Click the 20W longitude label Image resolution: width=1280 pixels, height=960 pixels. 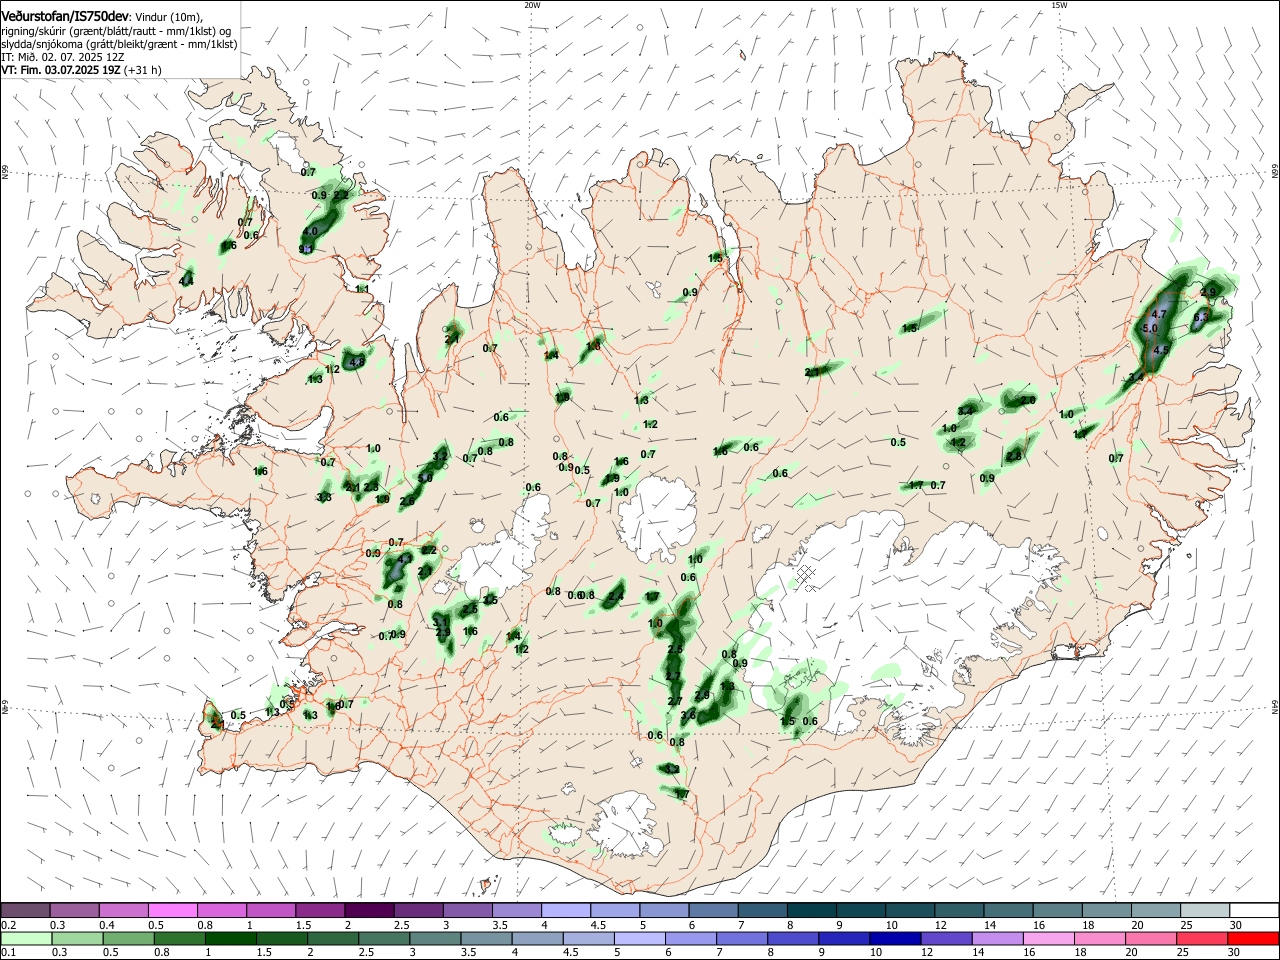coord(532,5)
